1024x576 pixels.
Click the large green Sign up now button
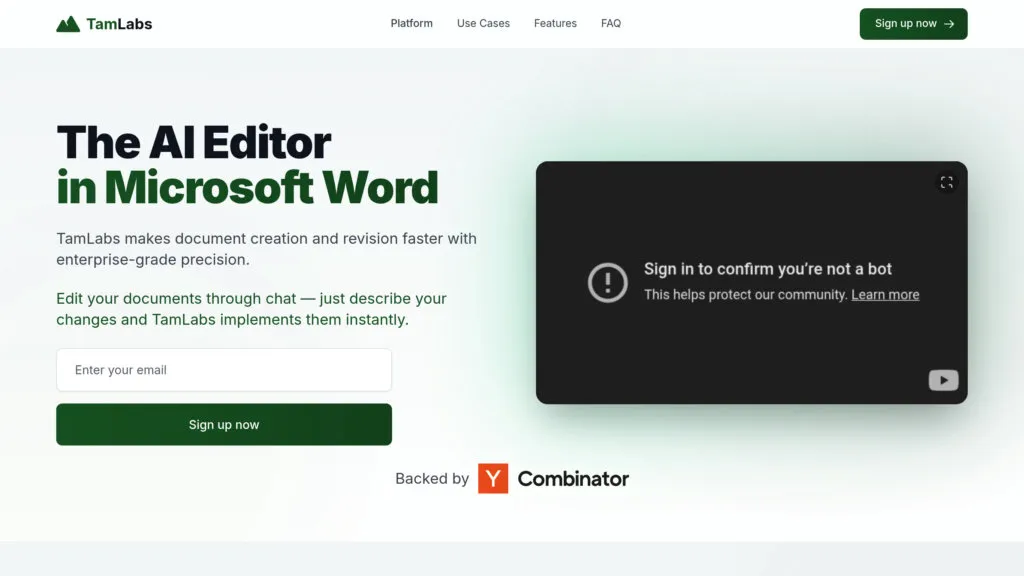pyautogui.click(x=224, y=424)
